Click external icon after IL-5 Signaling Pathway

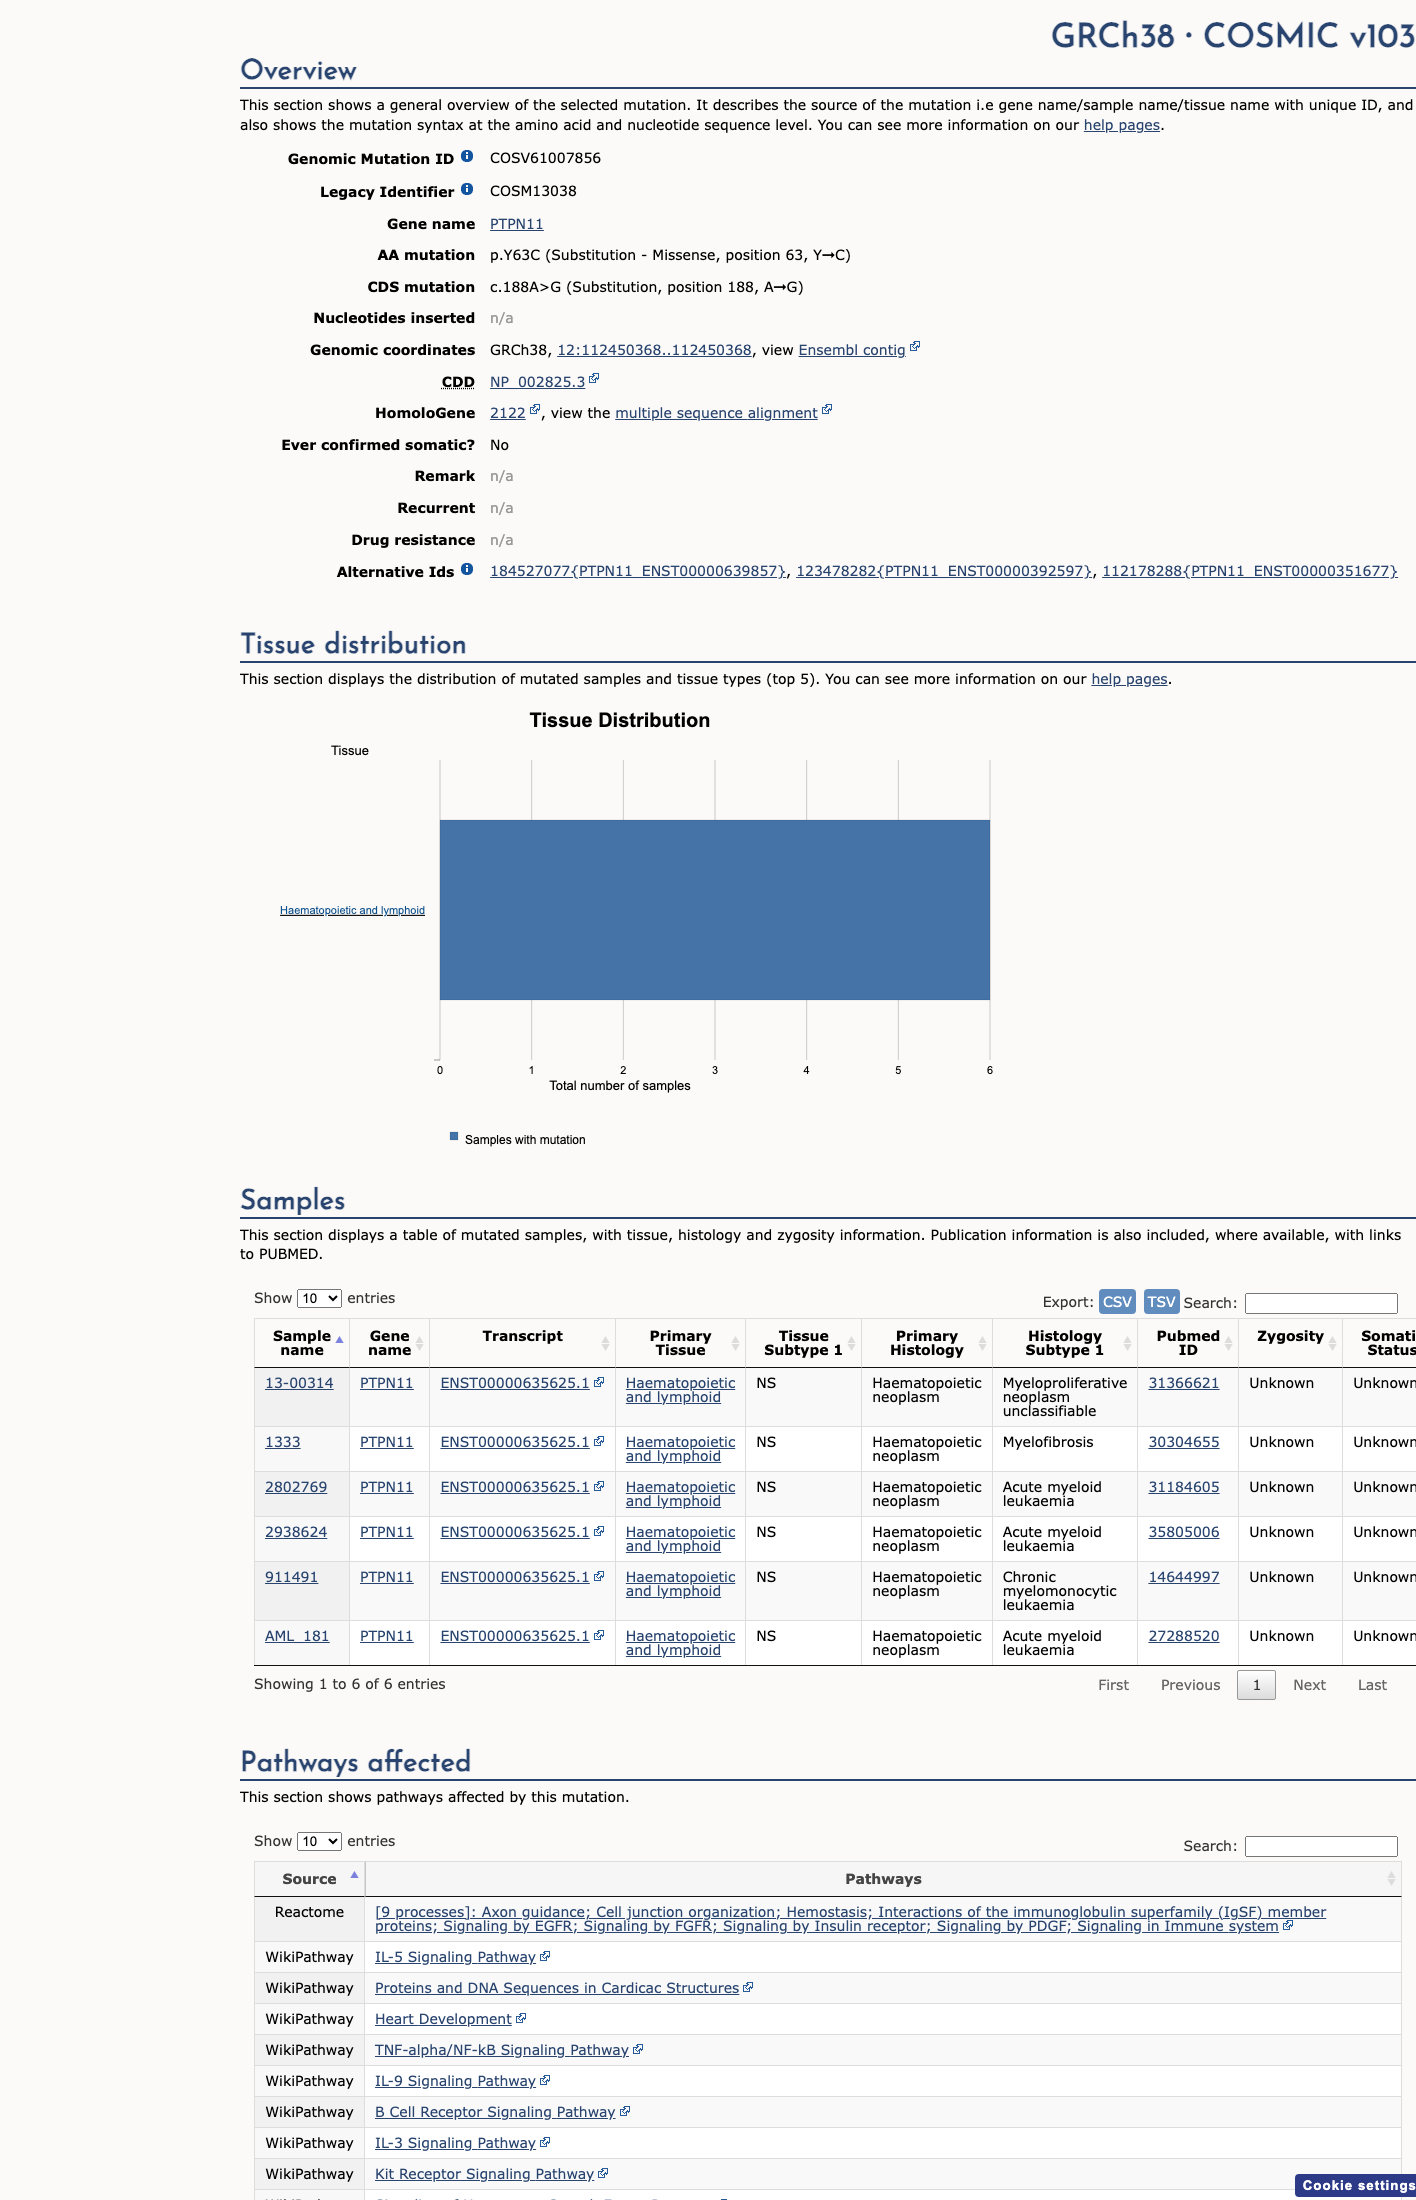545,1956
